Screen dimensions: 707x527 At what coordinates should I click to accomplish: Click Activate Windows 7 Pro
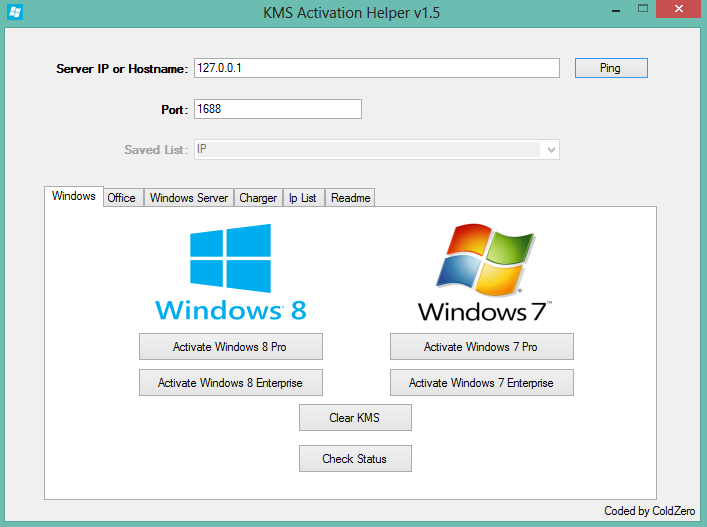coord(482,346)
